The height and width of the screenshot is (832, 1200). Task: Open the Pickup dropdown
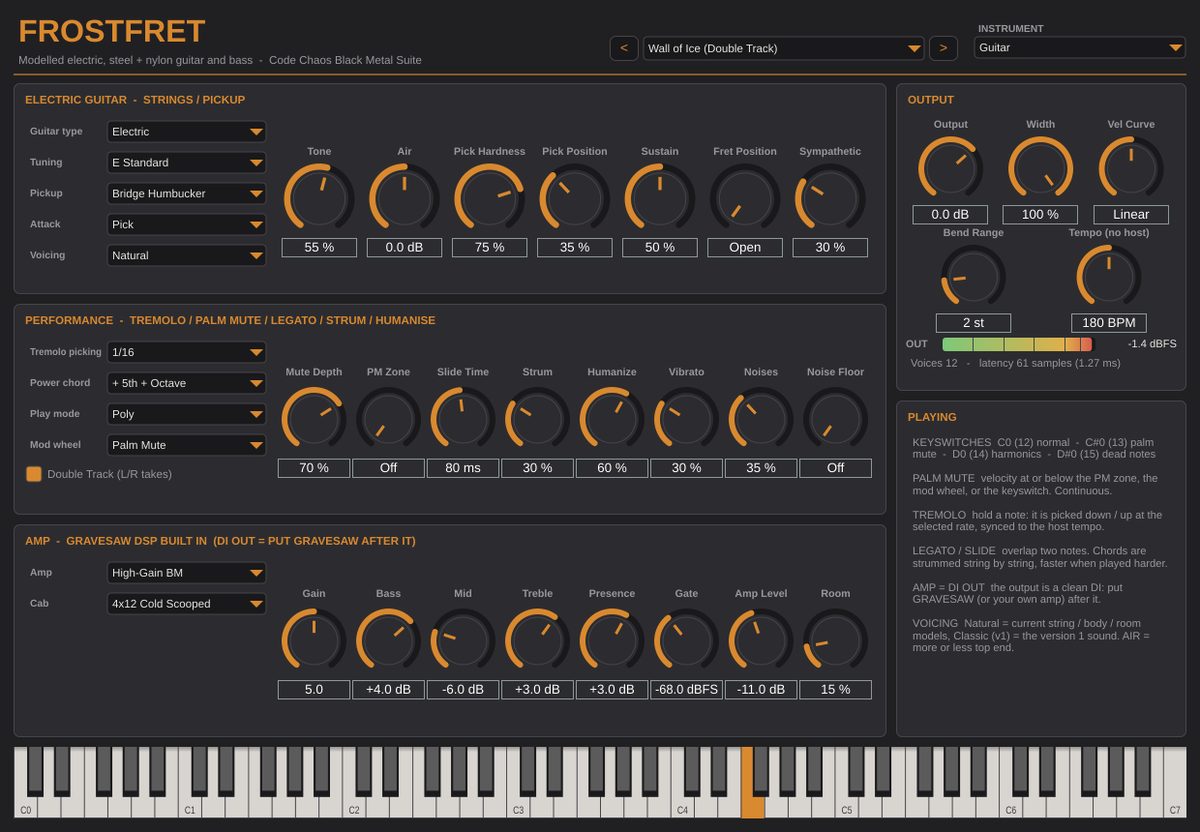187,193
